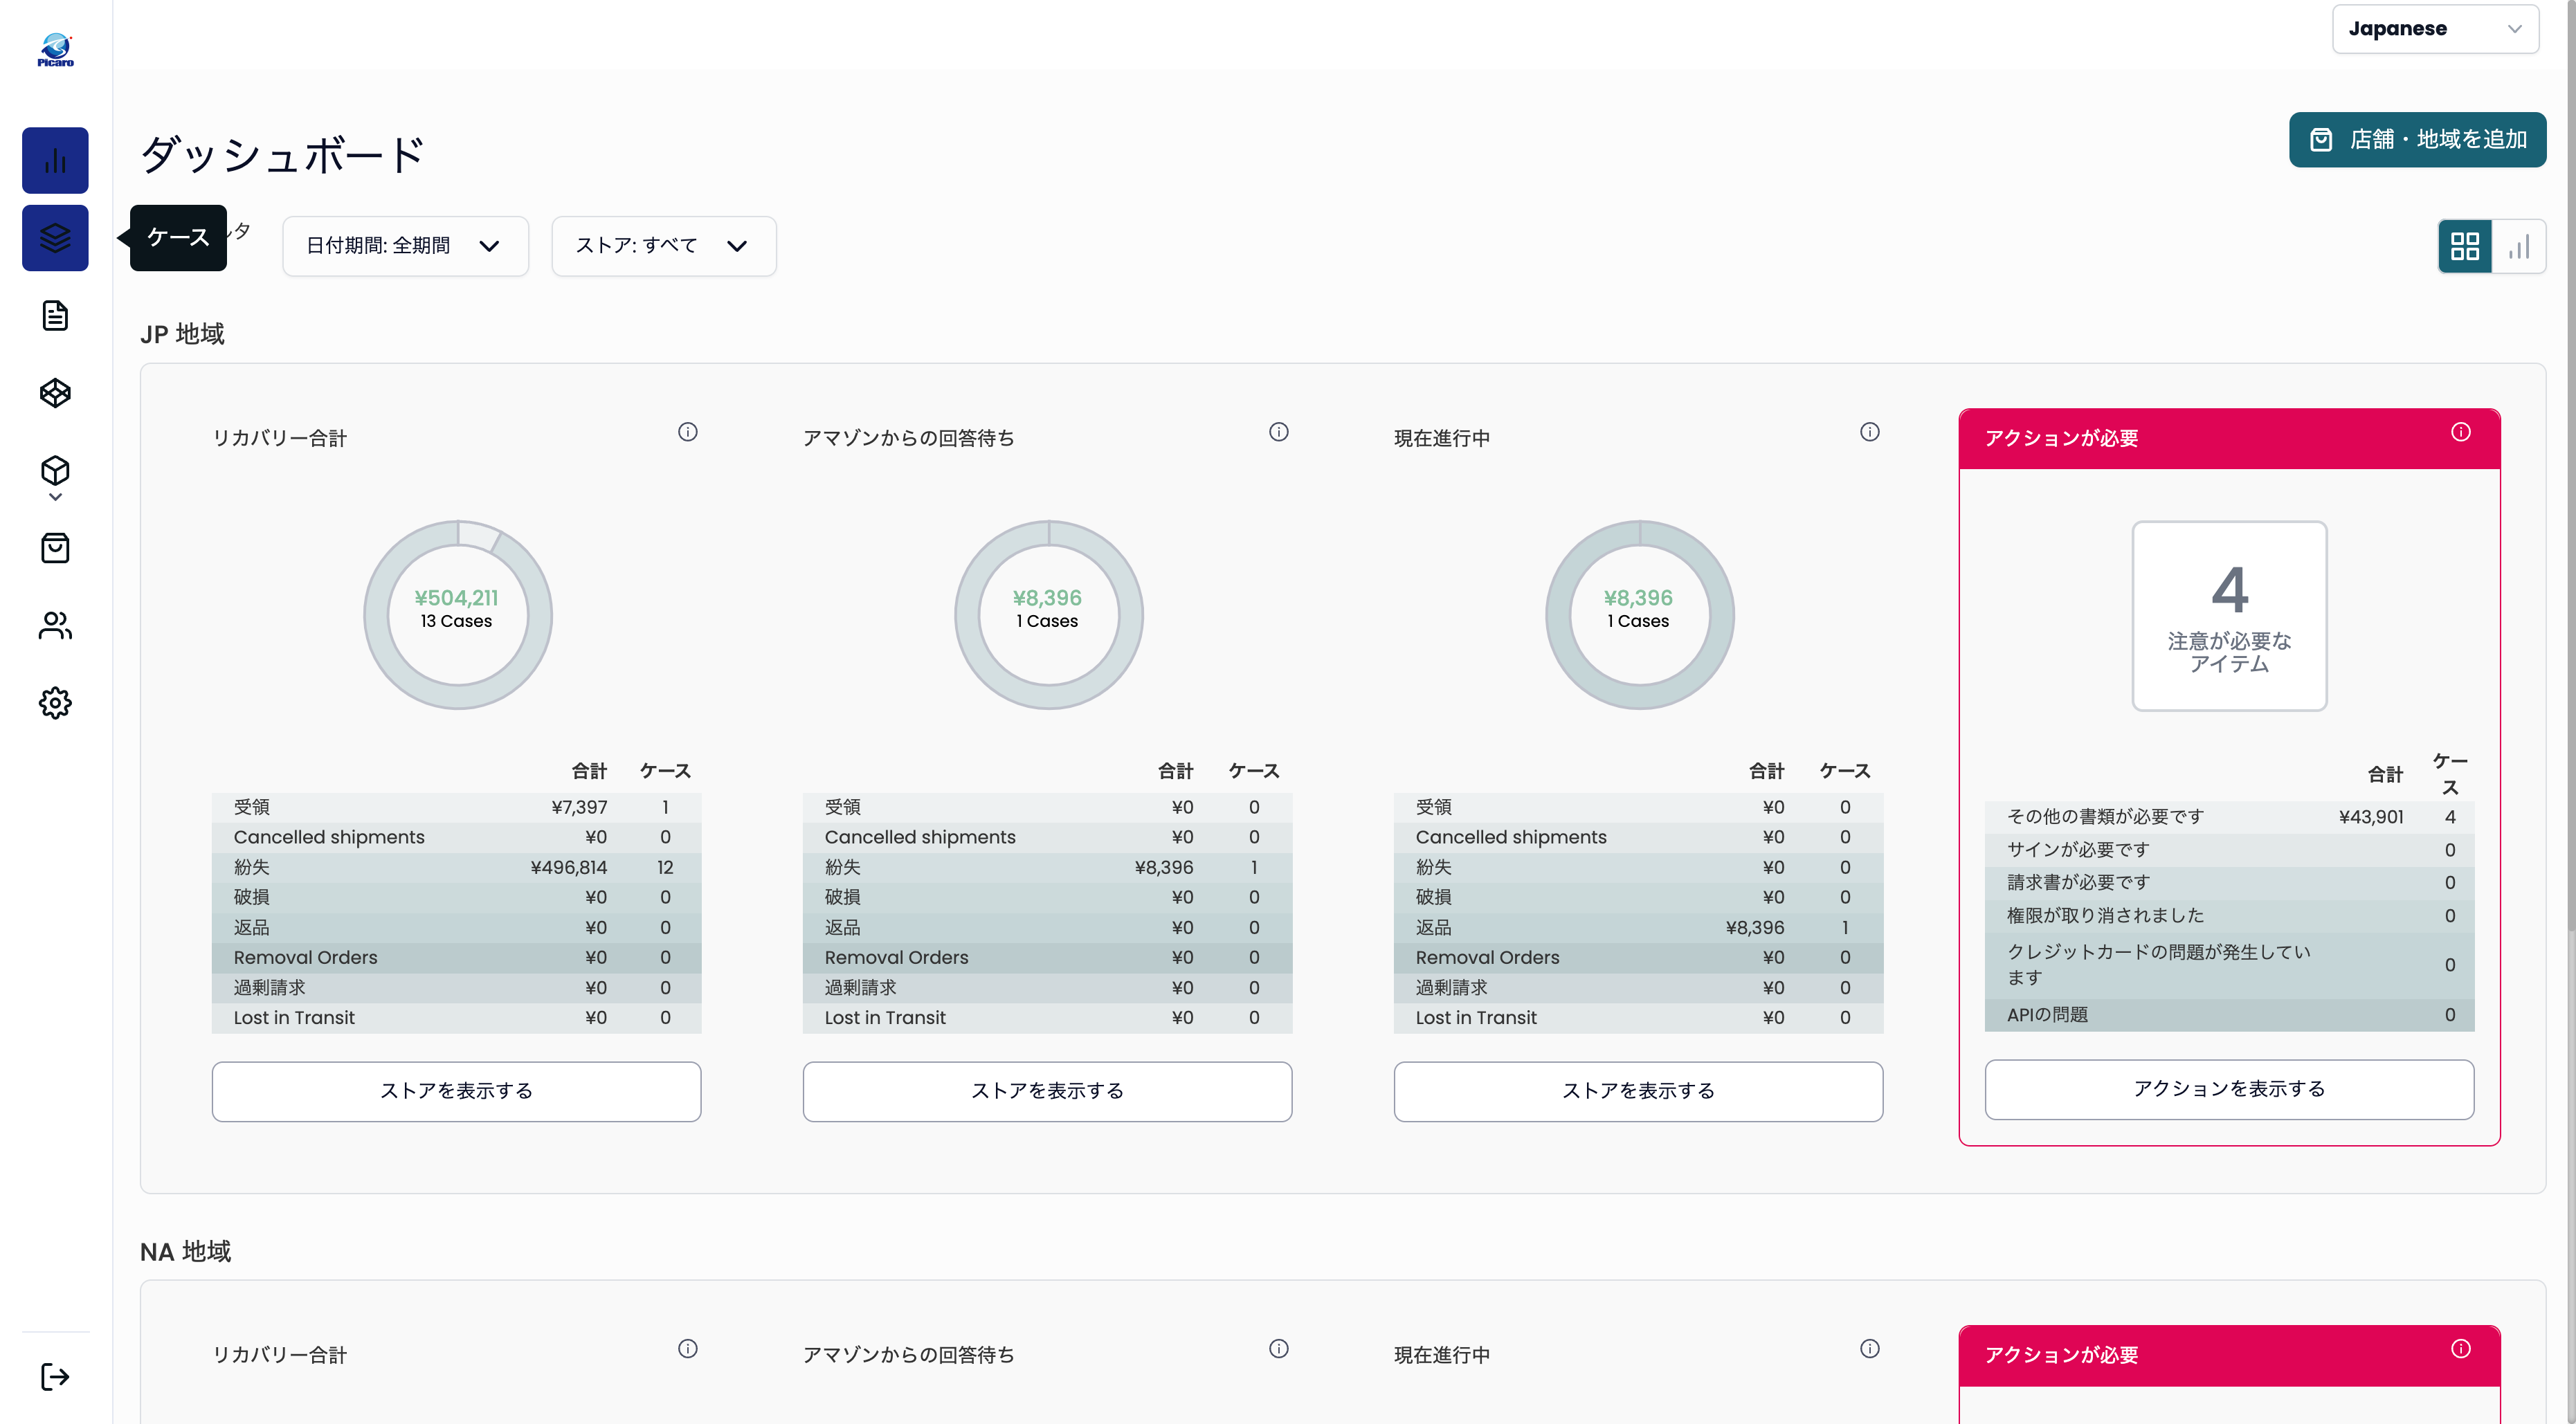
Task: Click the 返品 ¥8,396 row in 現在進行中
Action: click(x=1638, y=928)
